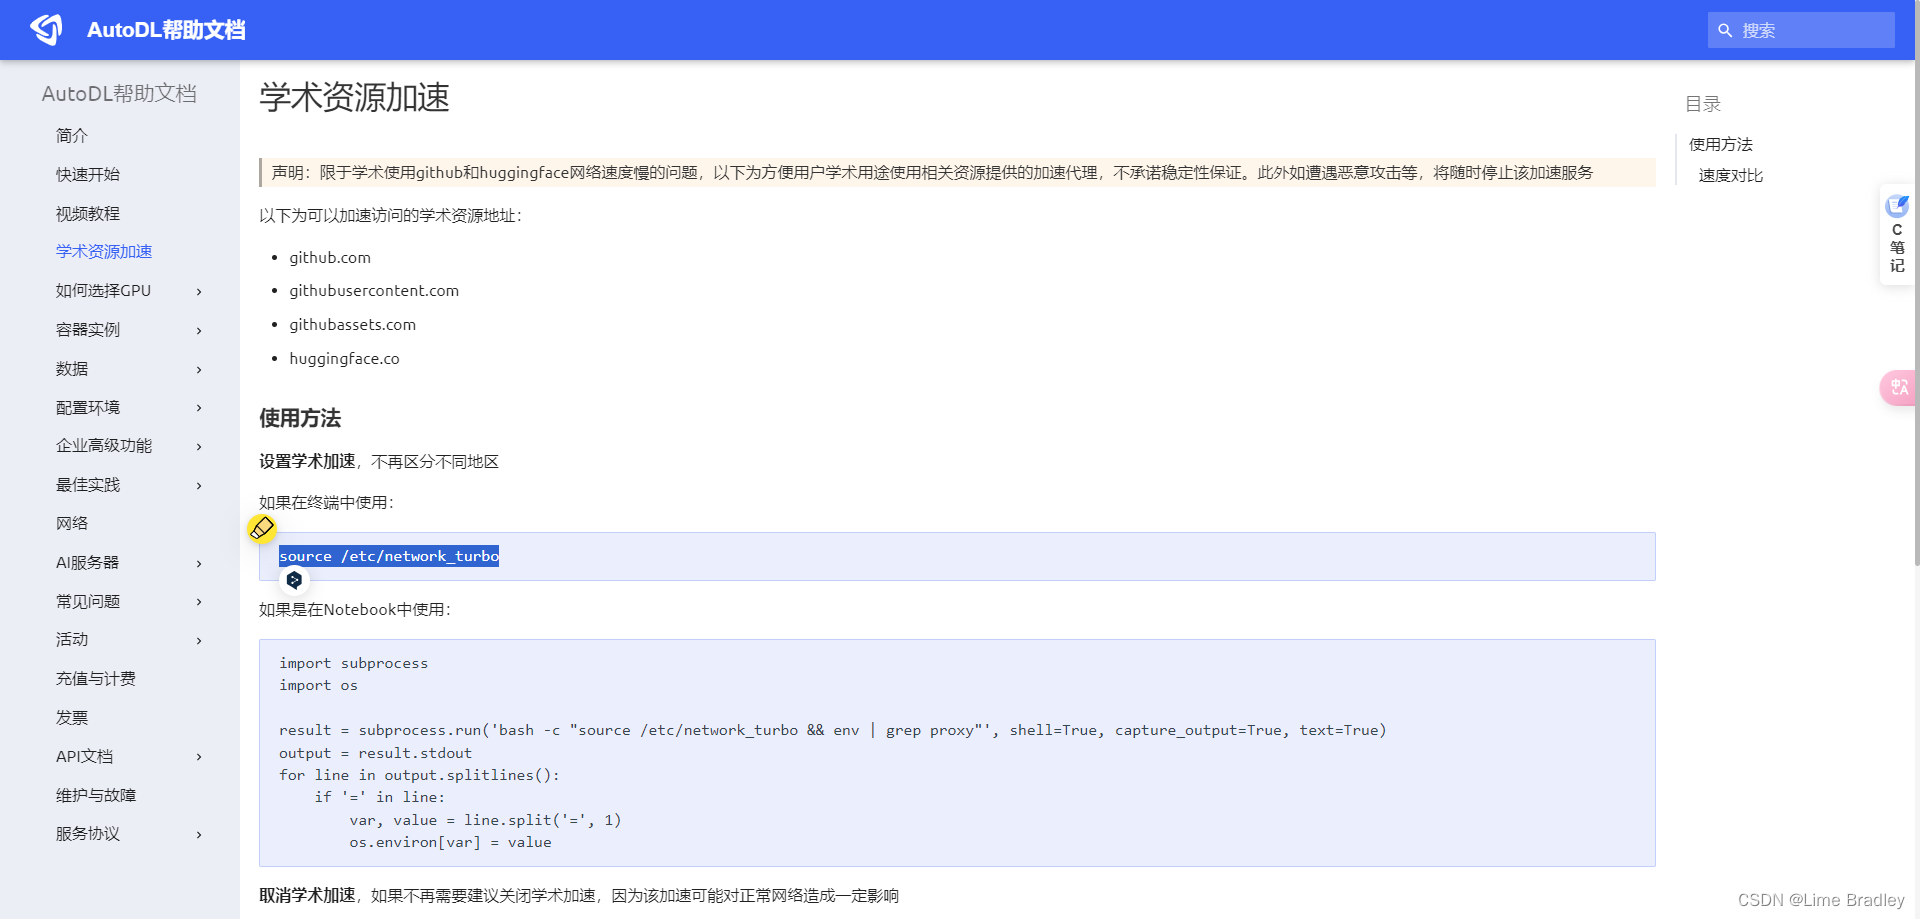Image resolution: width=1920 pixels, height=919 pixels.
Task: Expand the 容器实例 section chevron
Action: (199, 330)
